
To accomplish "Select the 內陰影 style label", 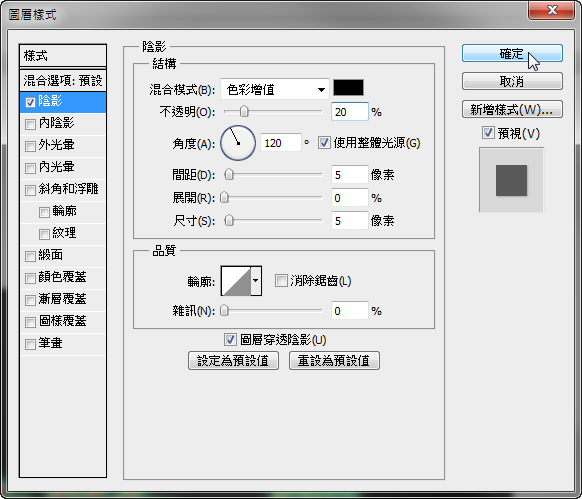I will coord(56,123).
